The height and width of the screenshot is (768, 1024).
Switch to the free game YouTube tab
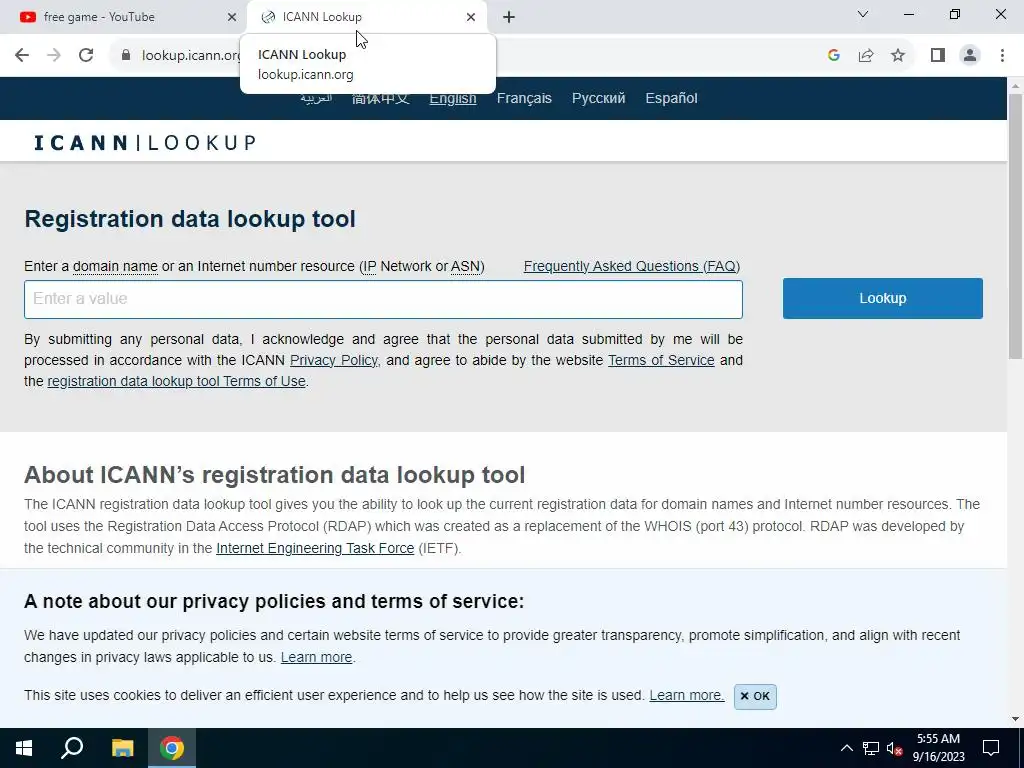[x=123, y=17]
